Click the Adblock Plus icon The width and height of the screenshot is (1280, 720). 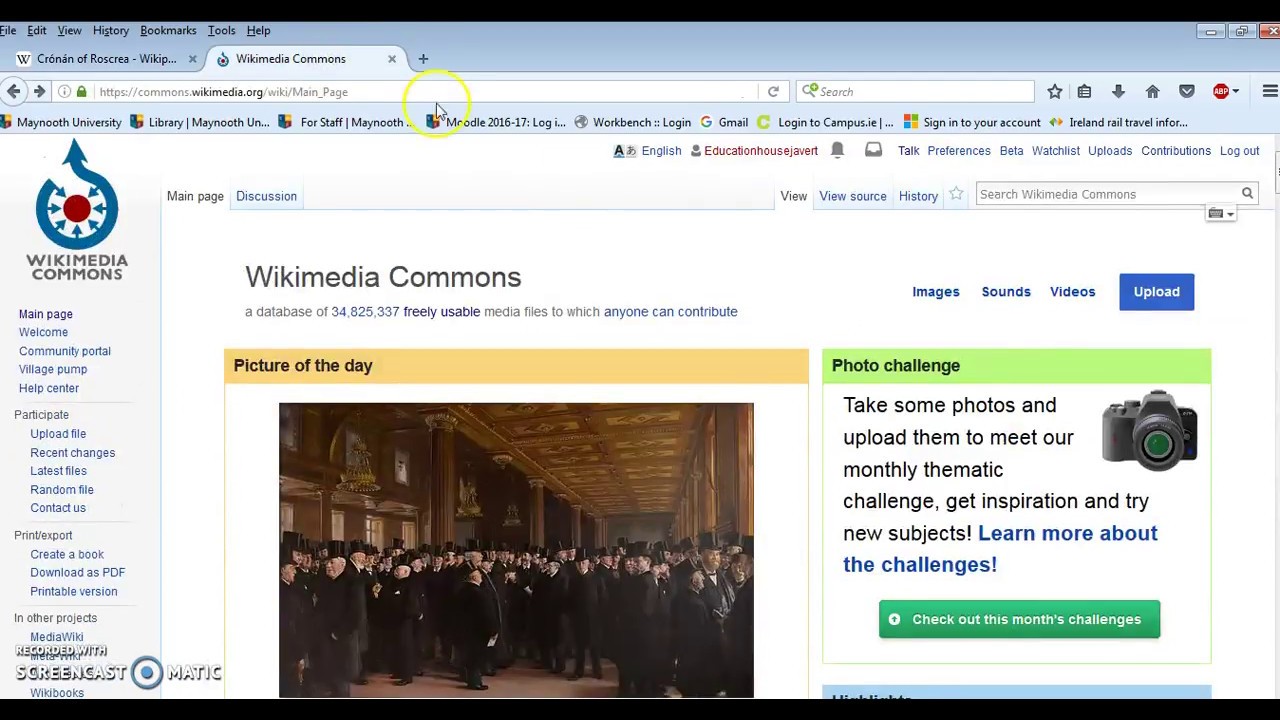1221,92
